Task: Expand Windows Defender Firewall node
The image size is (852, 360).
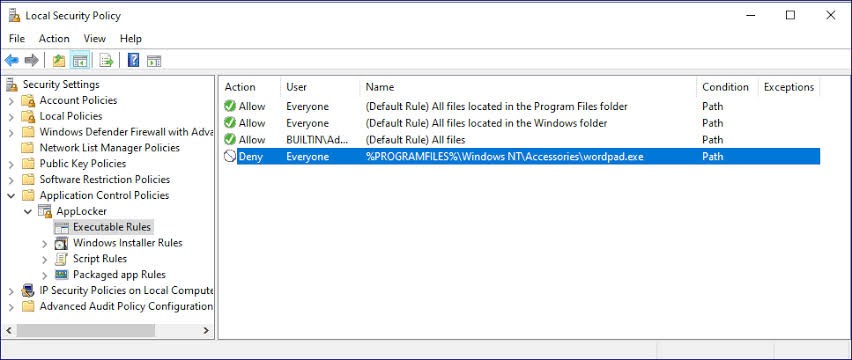Action: 11,132
